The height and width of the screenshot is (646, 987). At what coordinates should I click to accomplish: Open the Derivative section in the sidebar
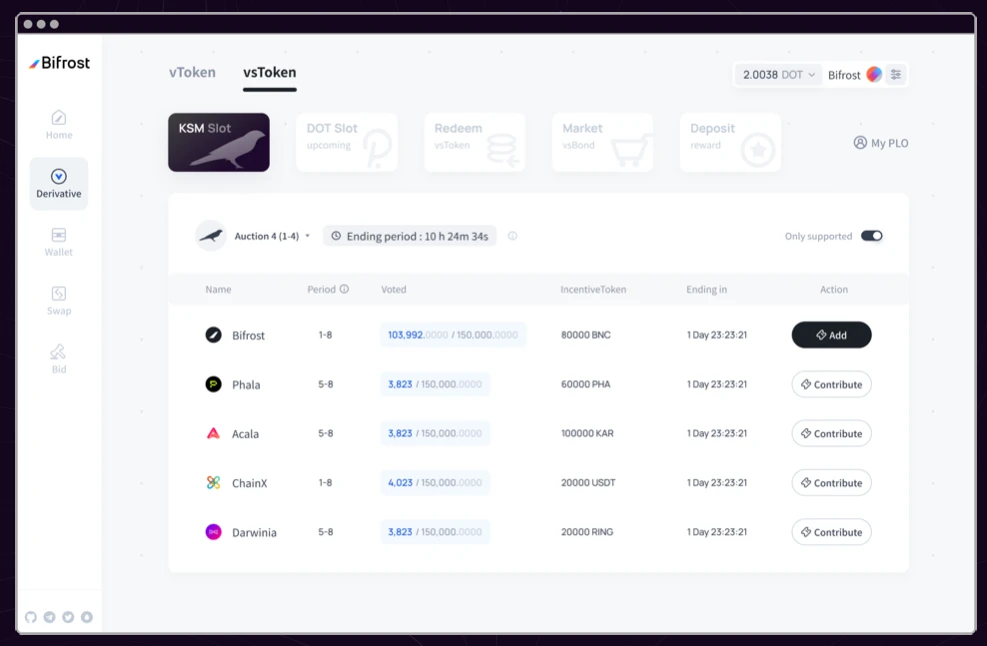point(59,184)
